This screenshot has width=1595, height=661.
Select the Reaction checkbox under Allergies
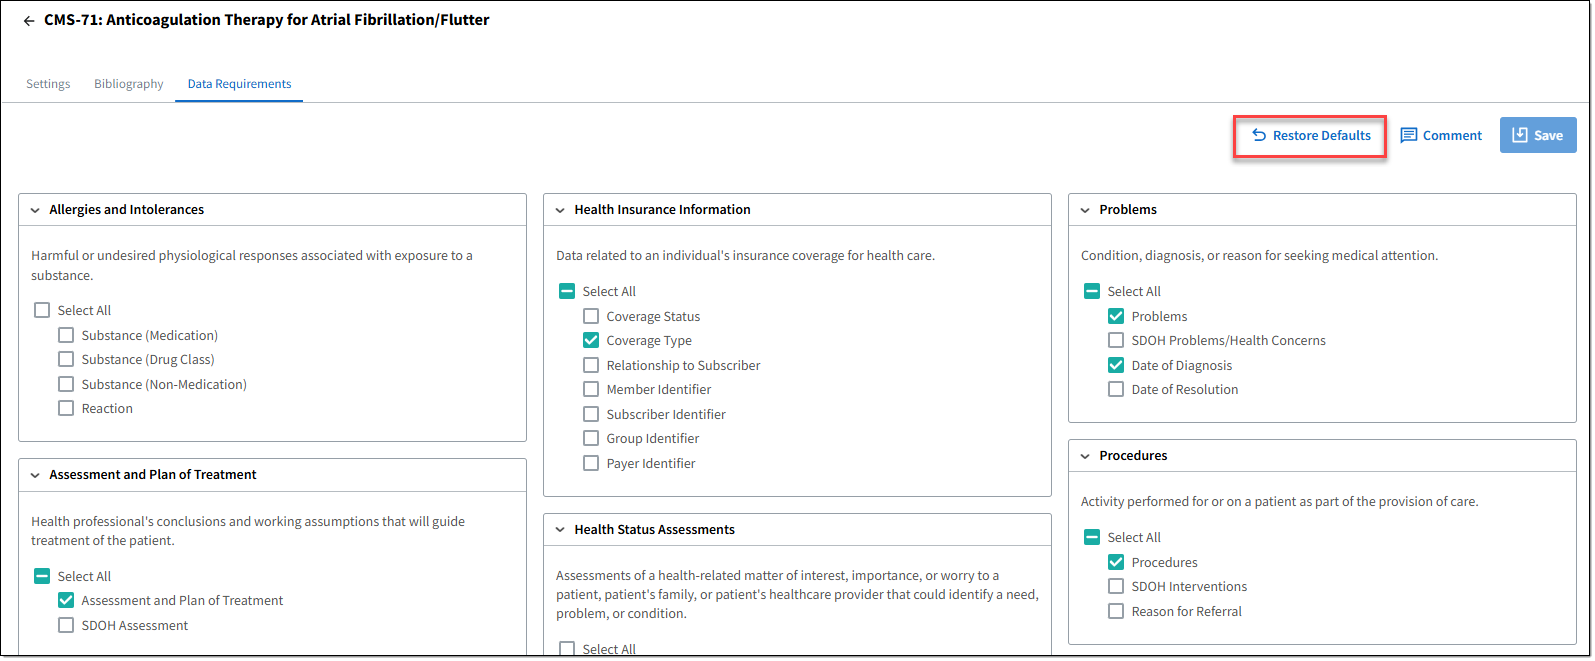[x=66, y=408]
